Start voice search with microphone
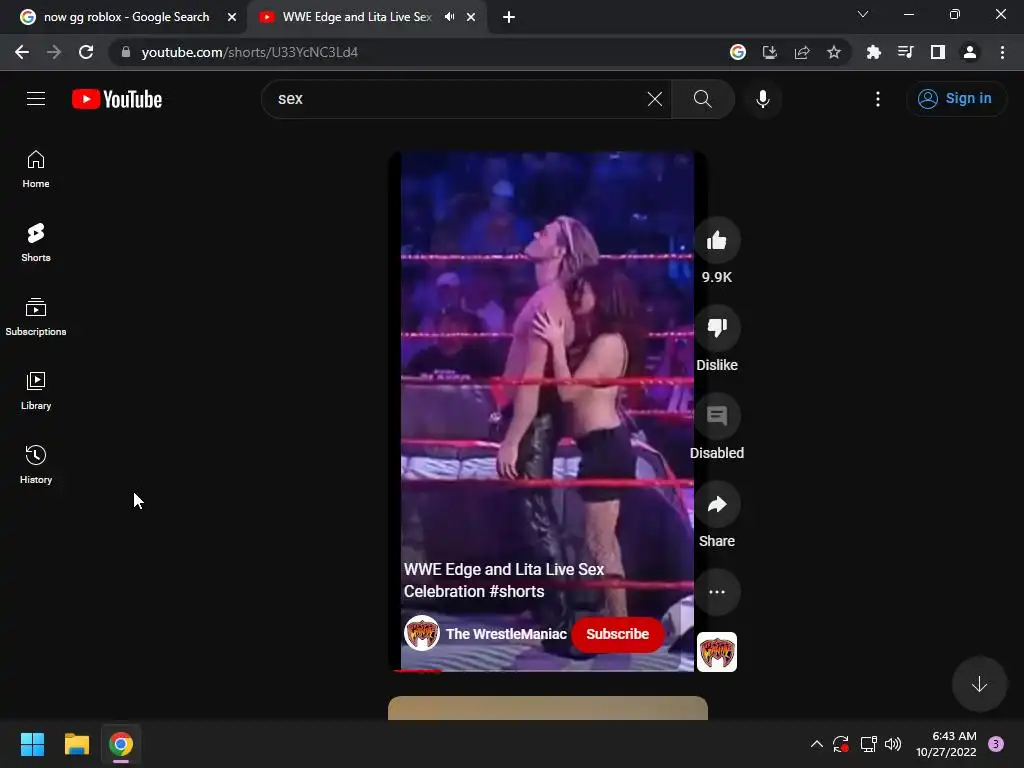Viewport: 1024px width, 768px height. [x=763, y=99]
